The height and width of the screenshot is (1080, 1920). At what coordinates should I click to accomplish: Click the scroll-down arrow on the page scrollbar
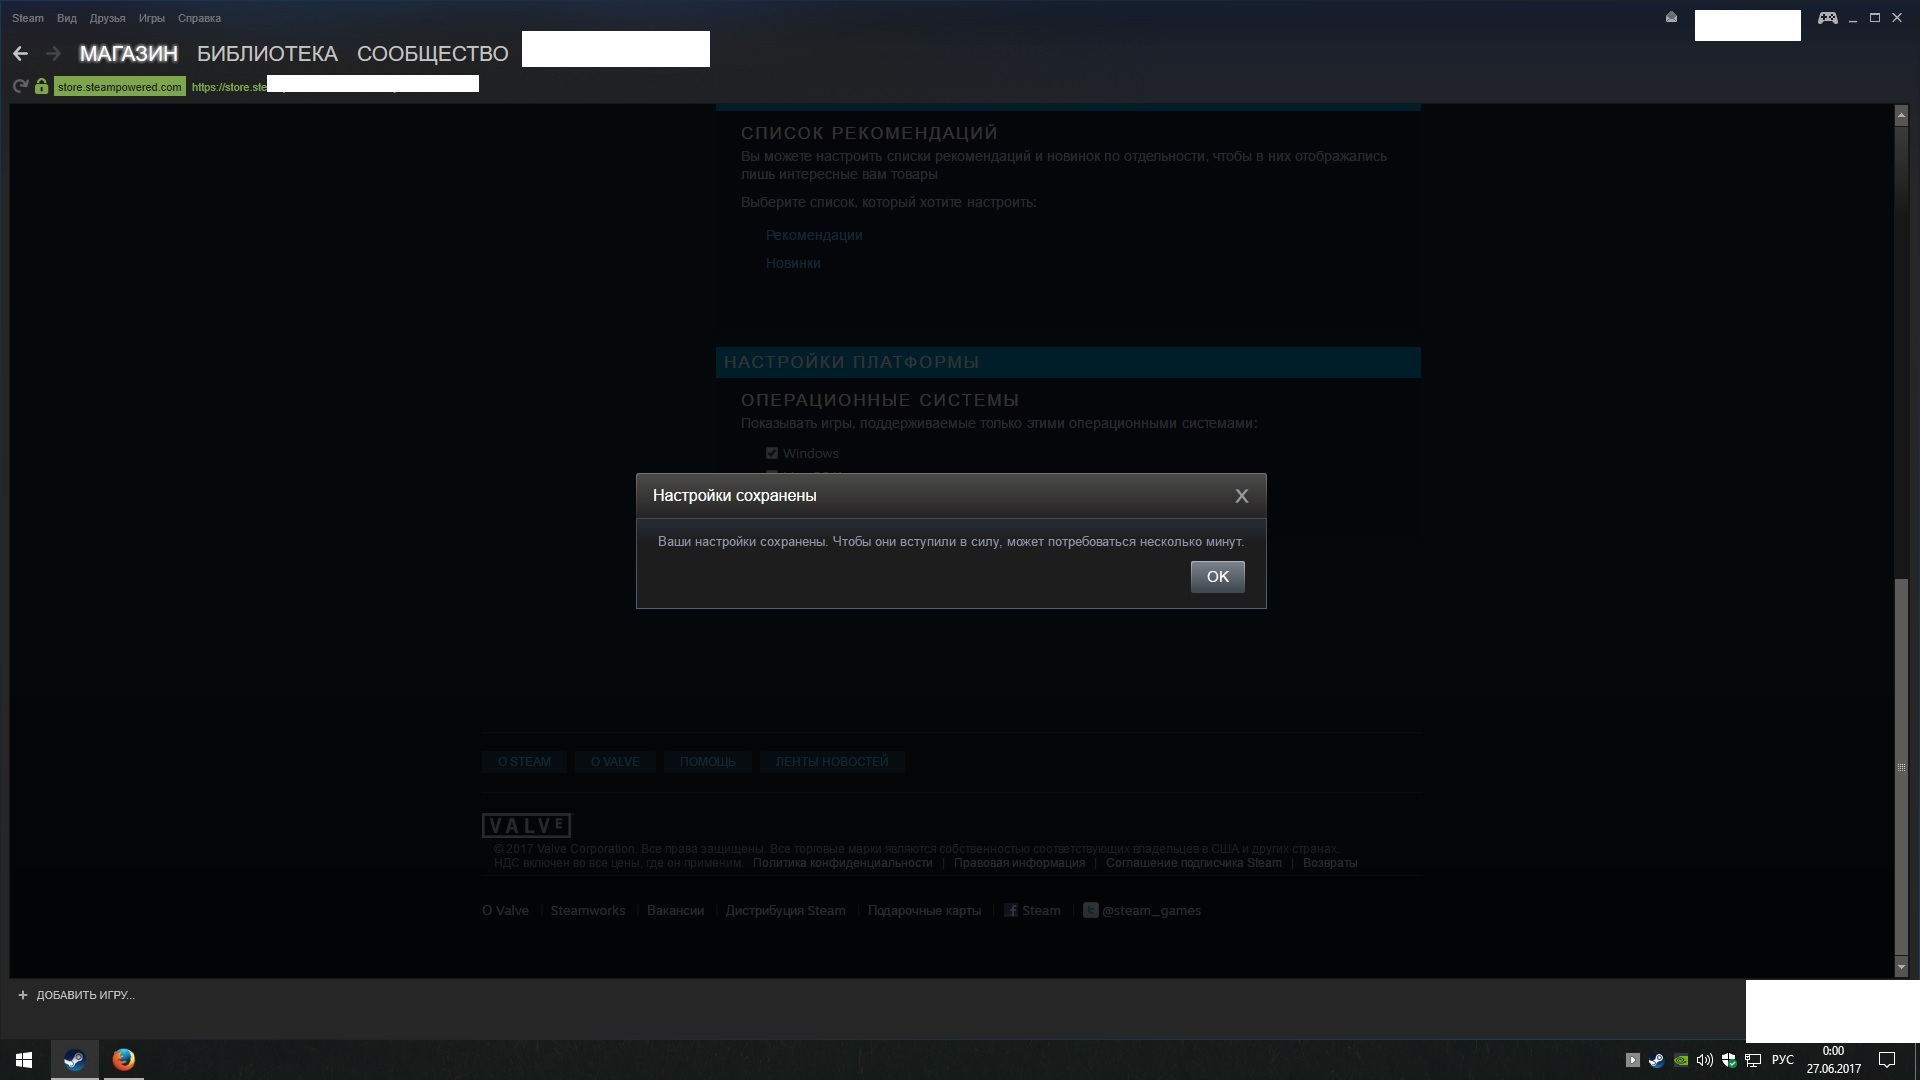pos(1901,968)
